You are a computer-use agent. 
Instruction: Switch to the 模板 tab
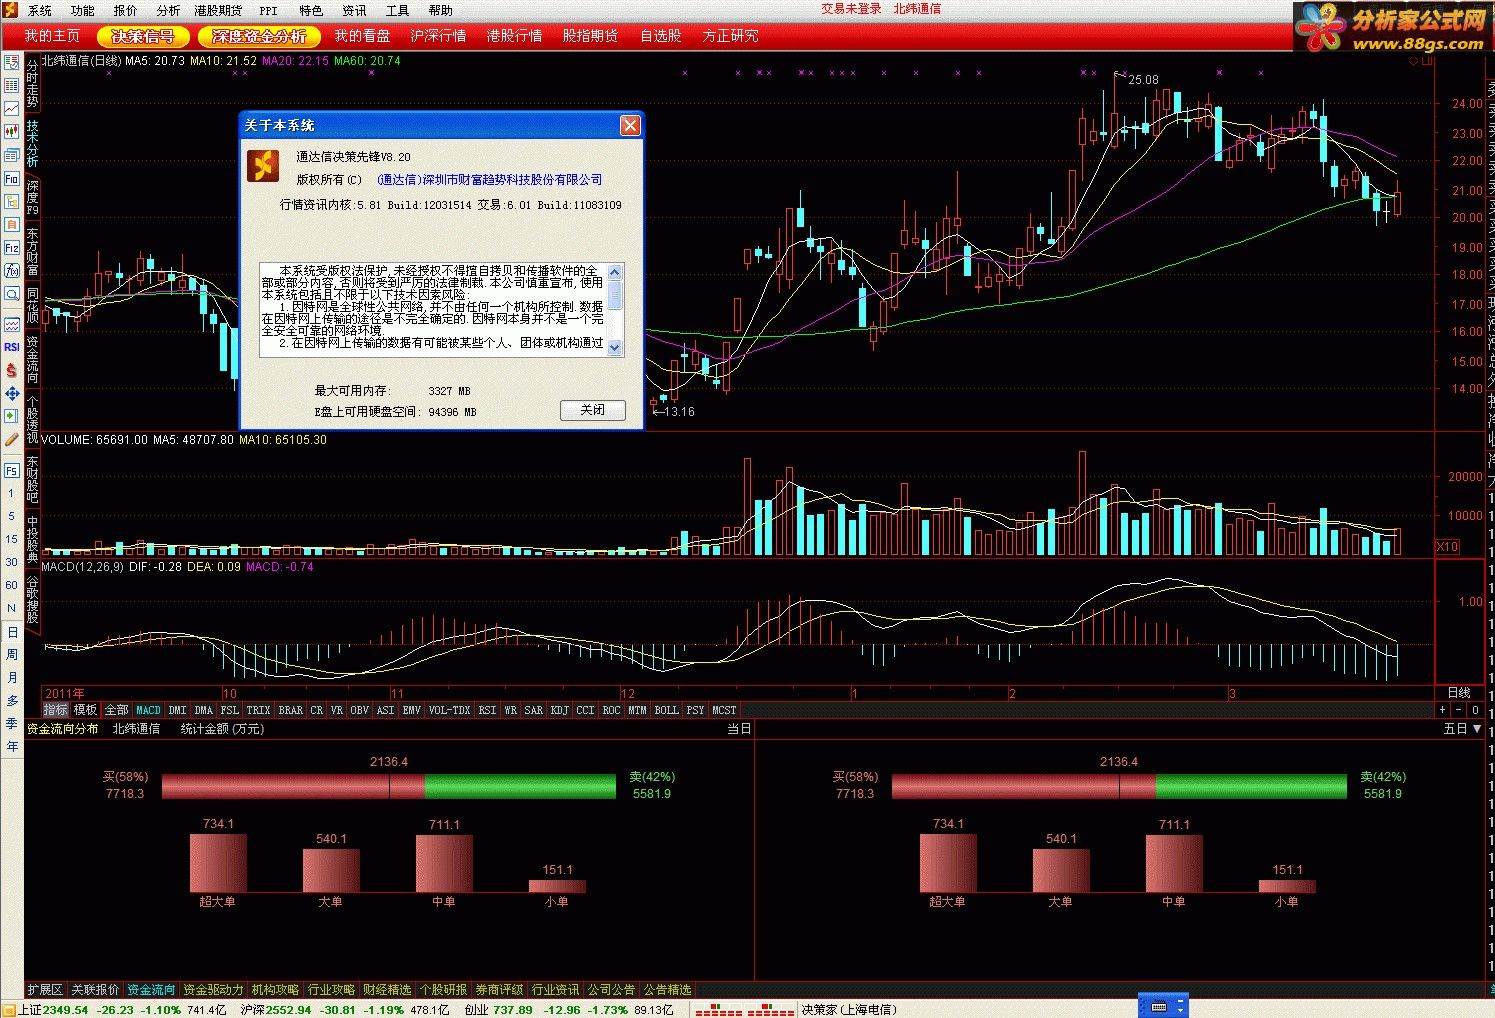tap(86, 710)
